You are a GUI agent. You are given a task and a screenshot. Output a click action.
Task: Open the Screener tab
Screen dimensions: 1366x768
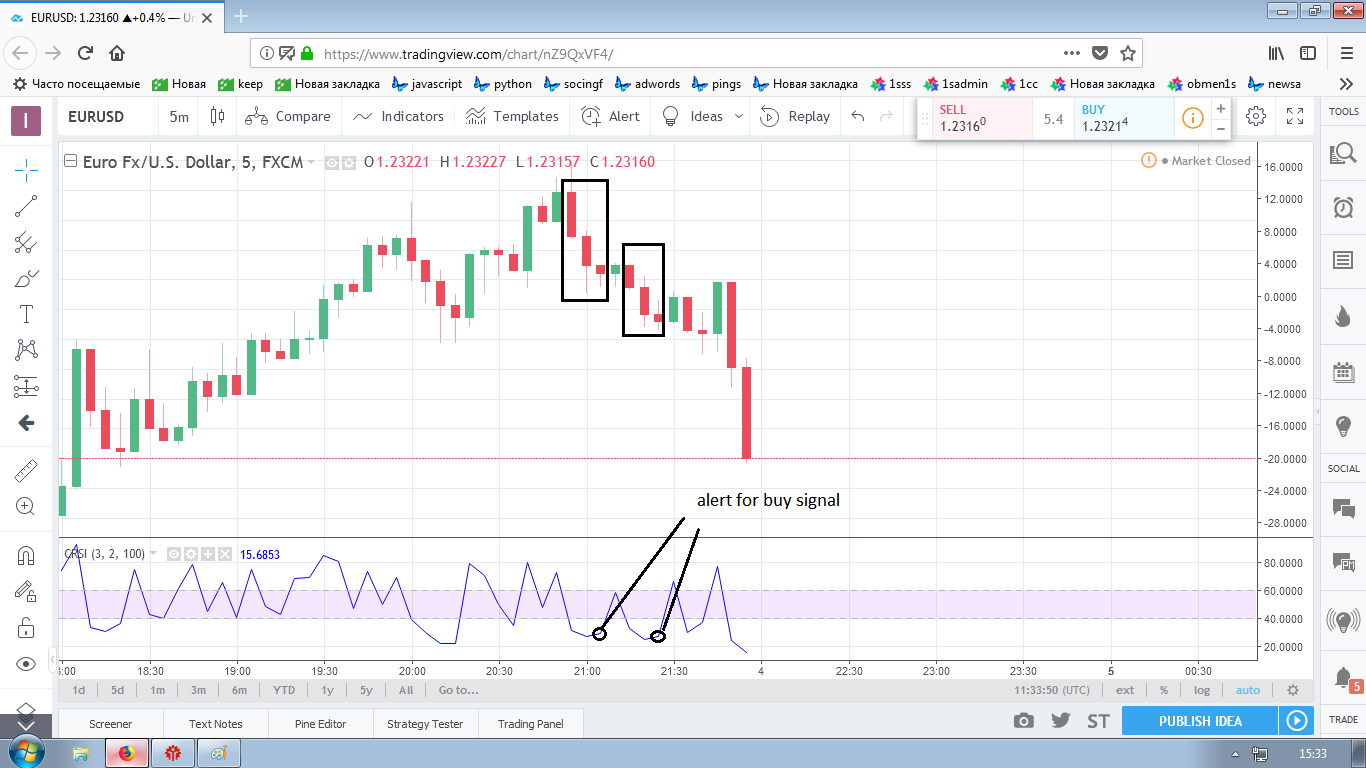[110, 723]
